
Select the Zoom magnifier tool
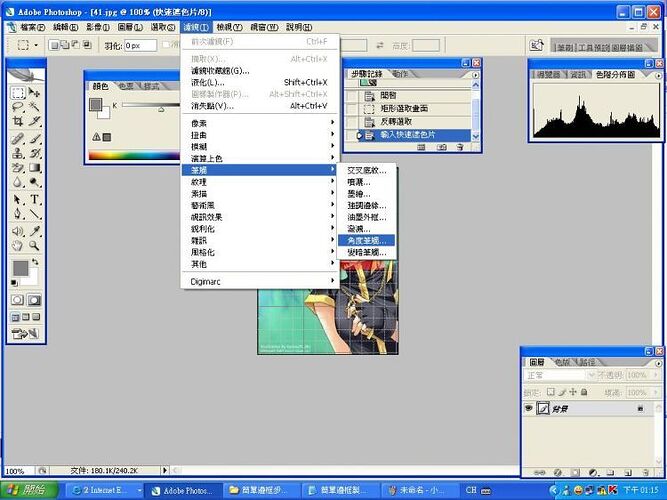click(x=34, y=246)
